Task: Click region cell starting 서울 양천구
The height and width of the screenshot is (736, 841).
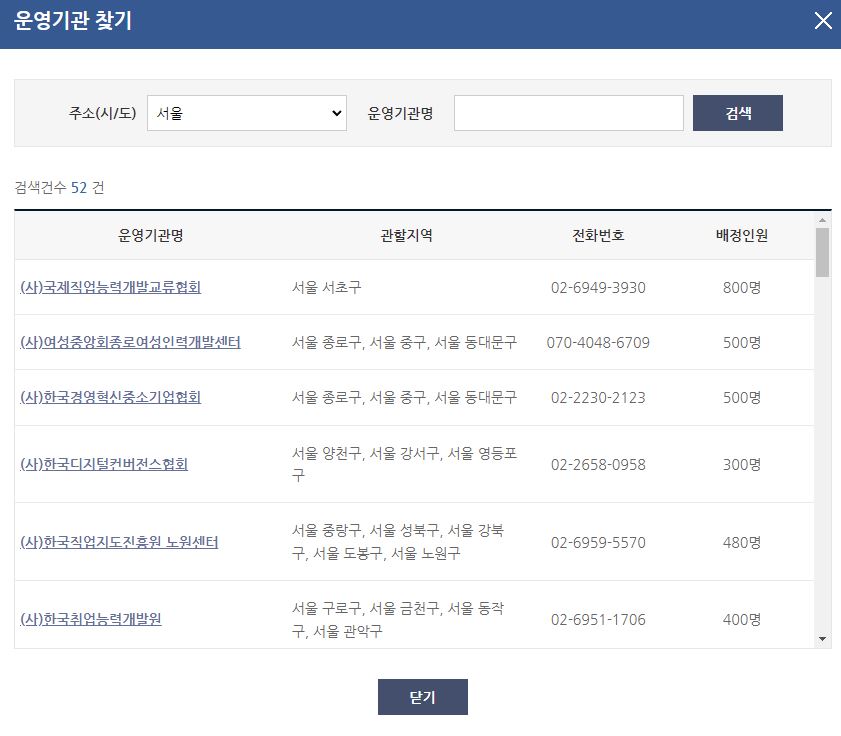Action: [x=404, y=464]
